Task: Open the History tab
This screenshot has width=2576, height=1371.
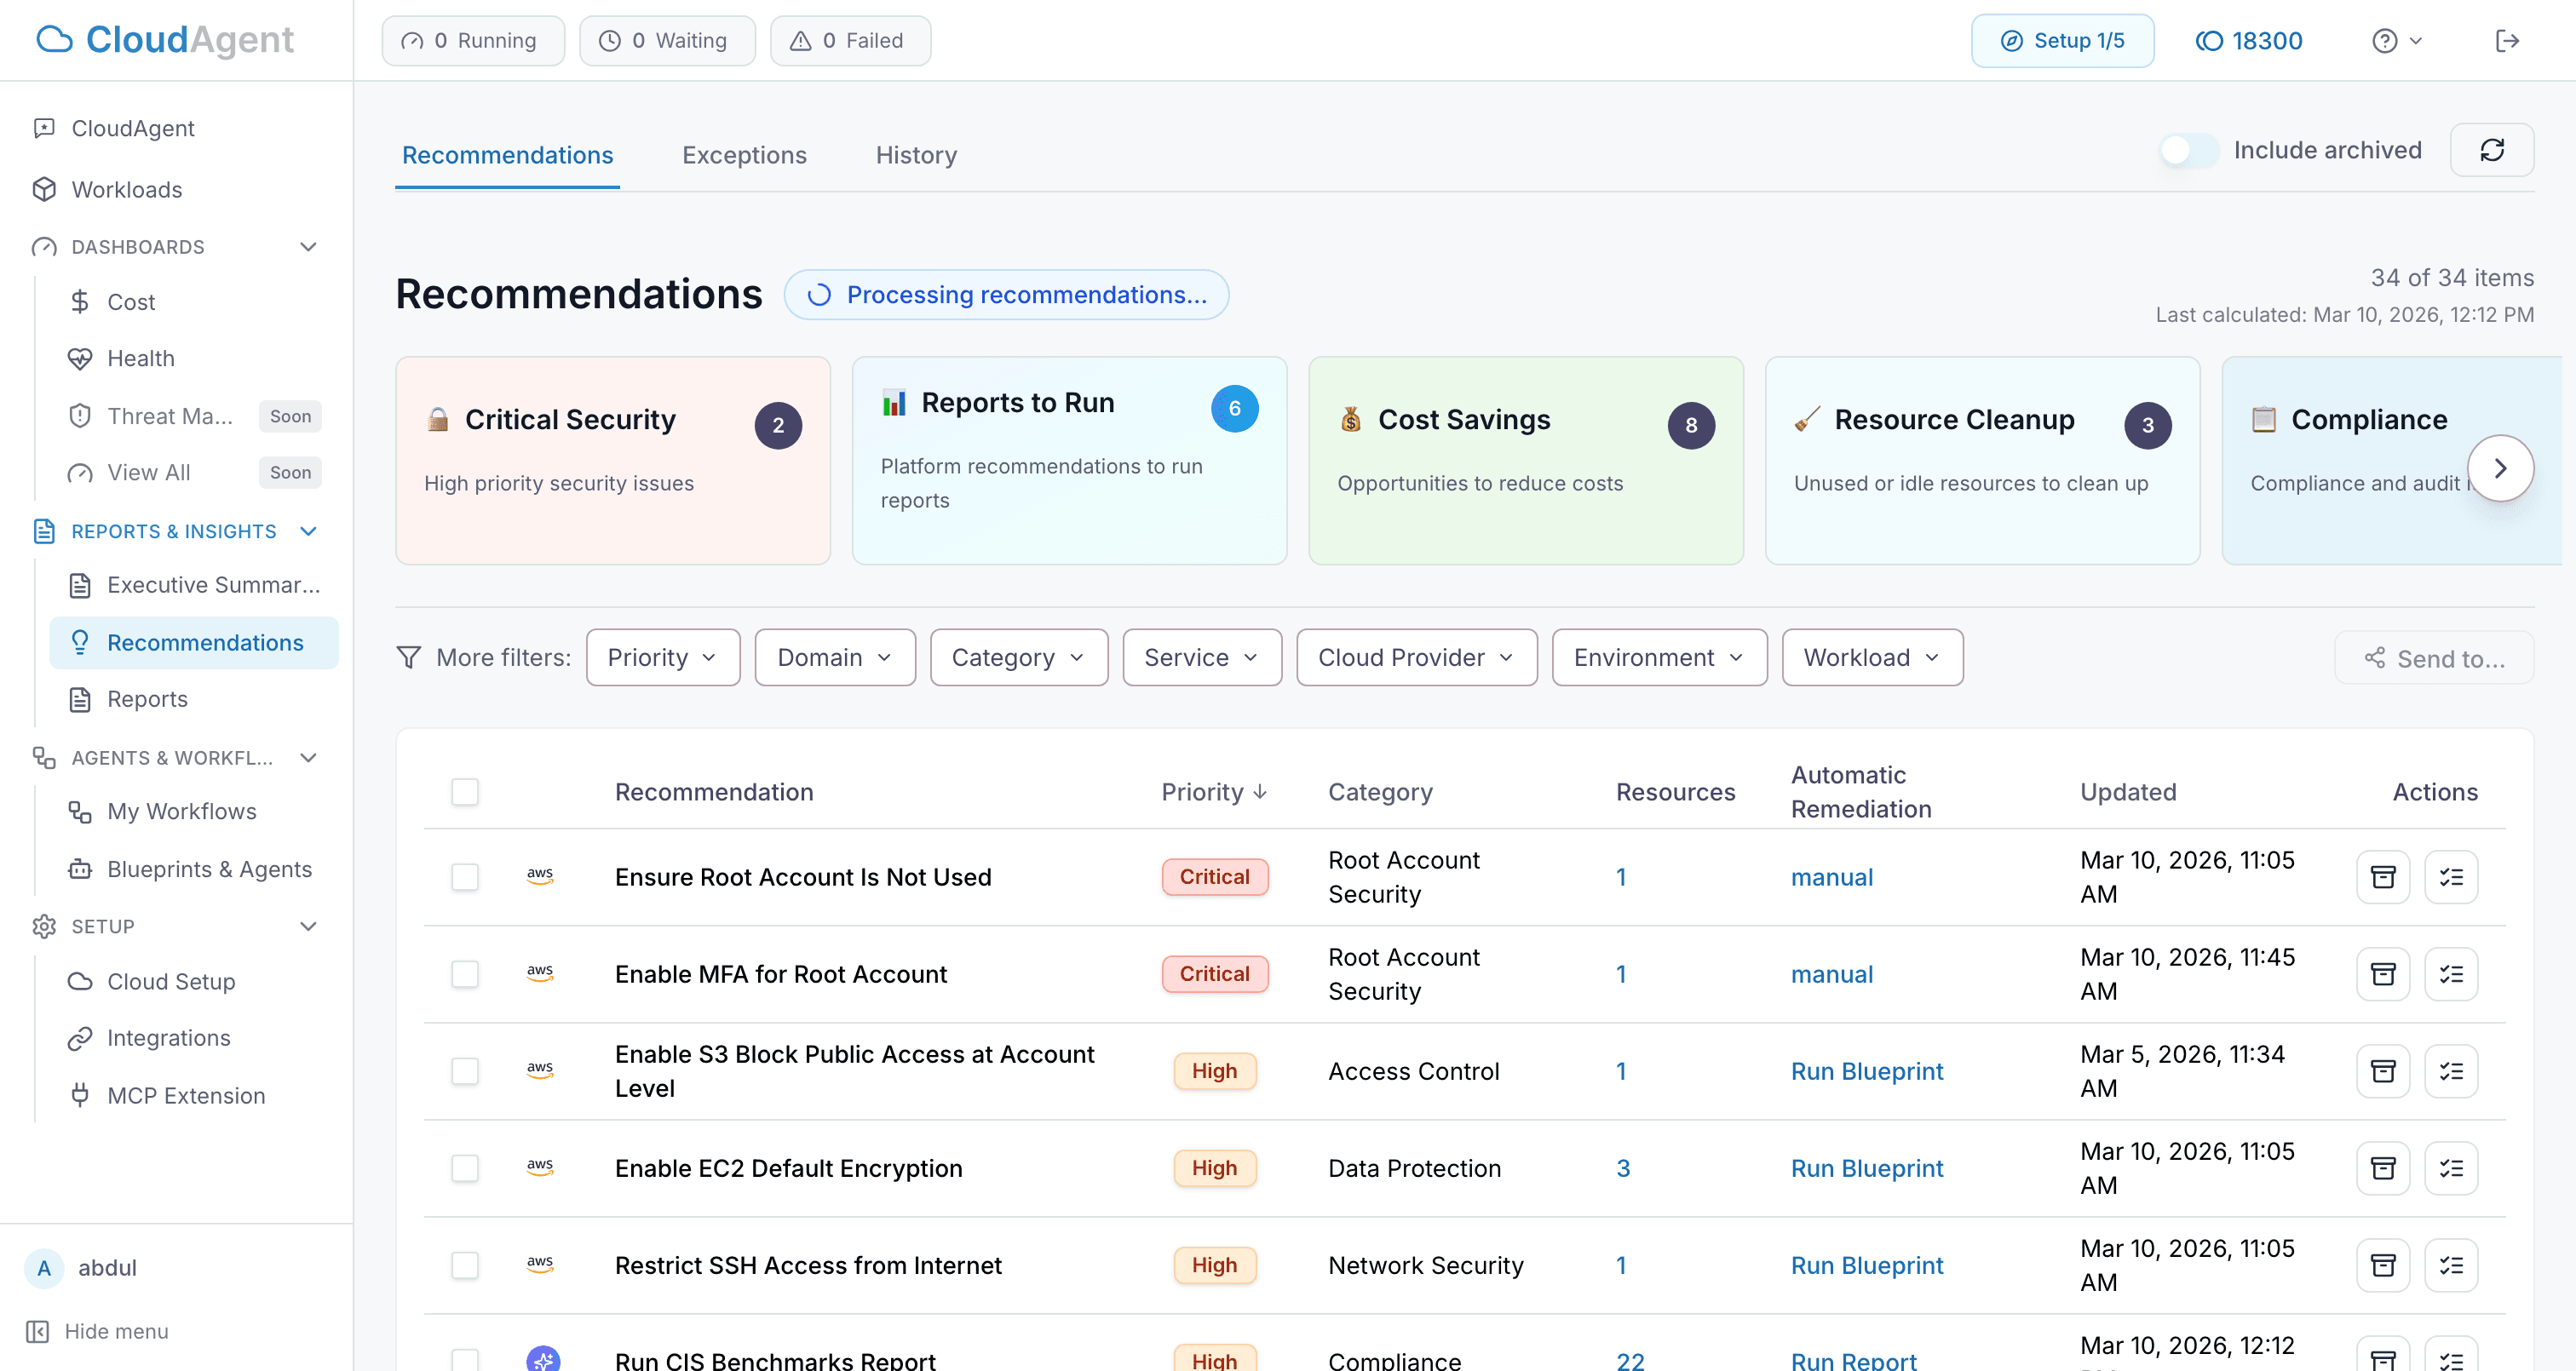Action: click(915, 155)
